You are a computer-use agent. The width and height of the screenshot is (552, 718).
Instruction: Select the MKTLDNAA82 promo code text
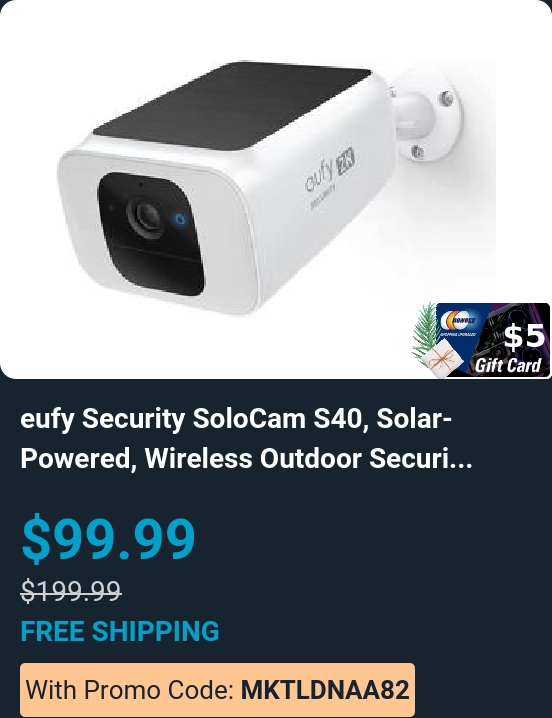[325, 690]
